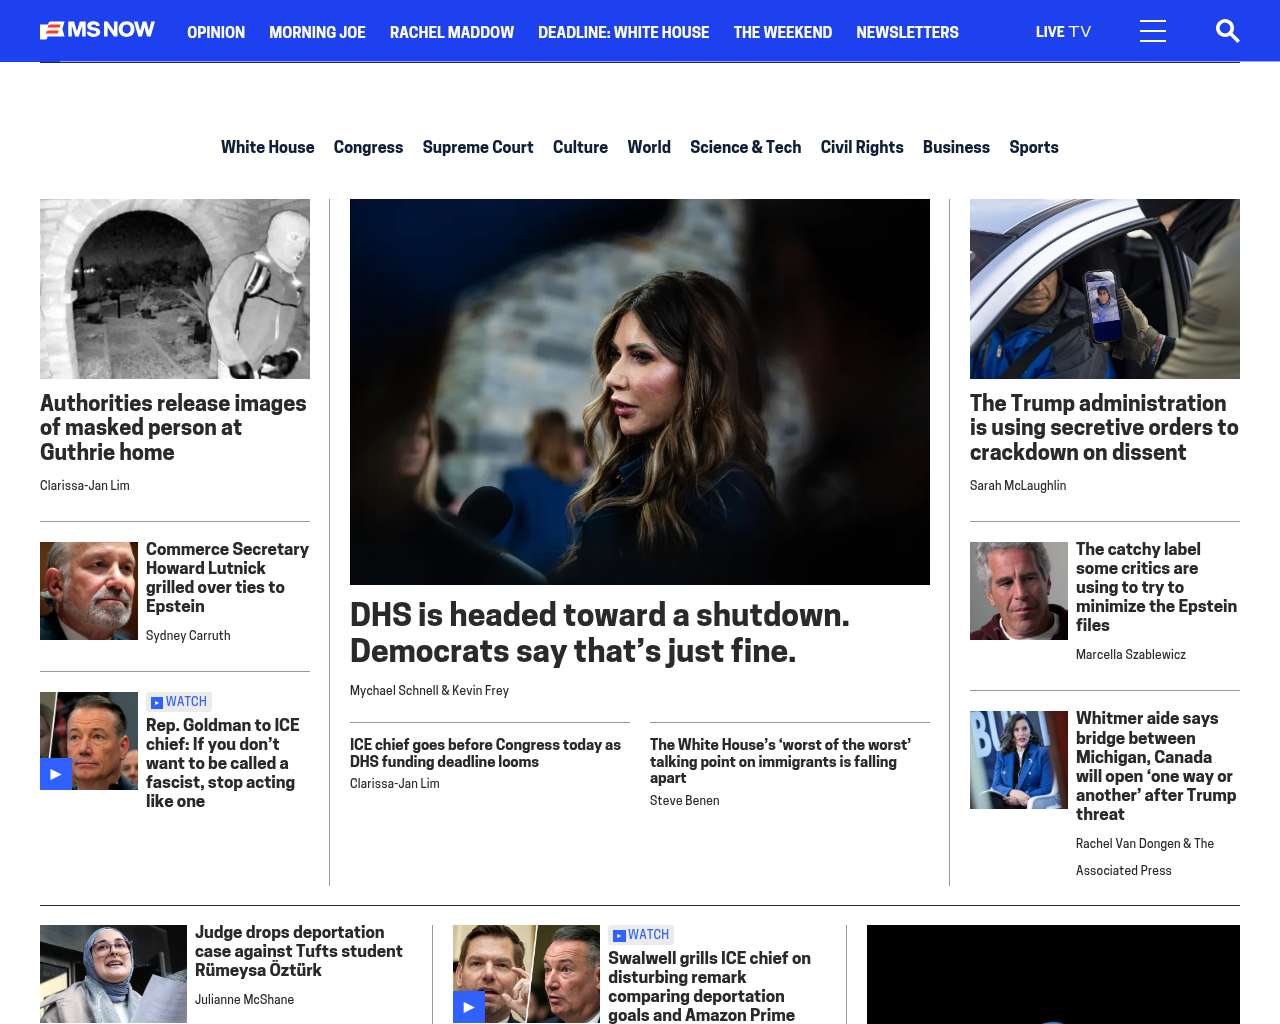Open the World section
The image size is (1280, 1024).
click(x=649, y=147)
